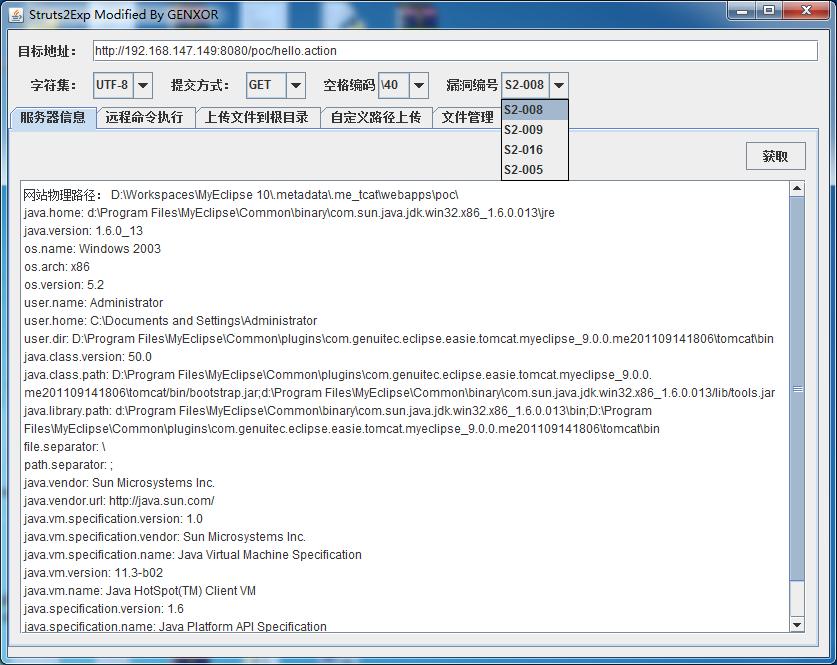Click the file.separator line
Image resolution: width=837 pixels, height=665 pixels.
pyautogui.click(x=65, y=447)
